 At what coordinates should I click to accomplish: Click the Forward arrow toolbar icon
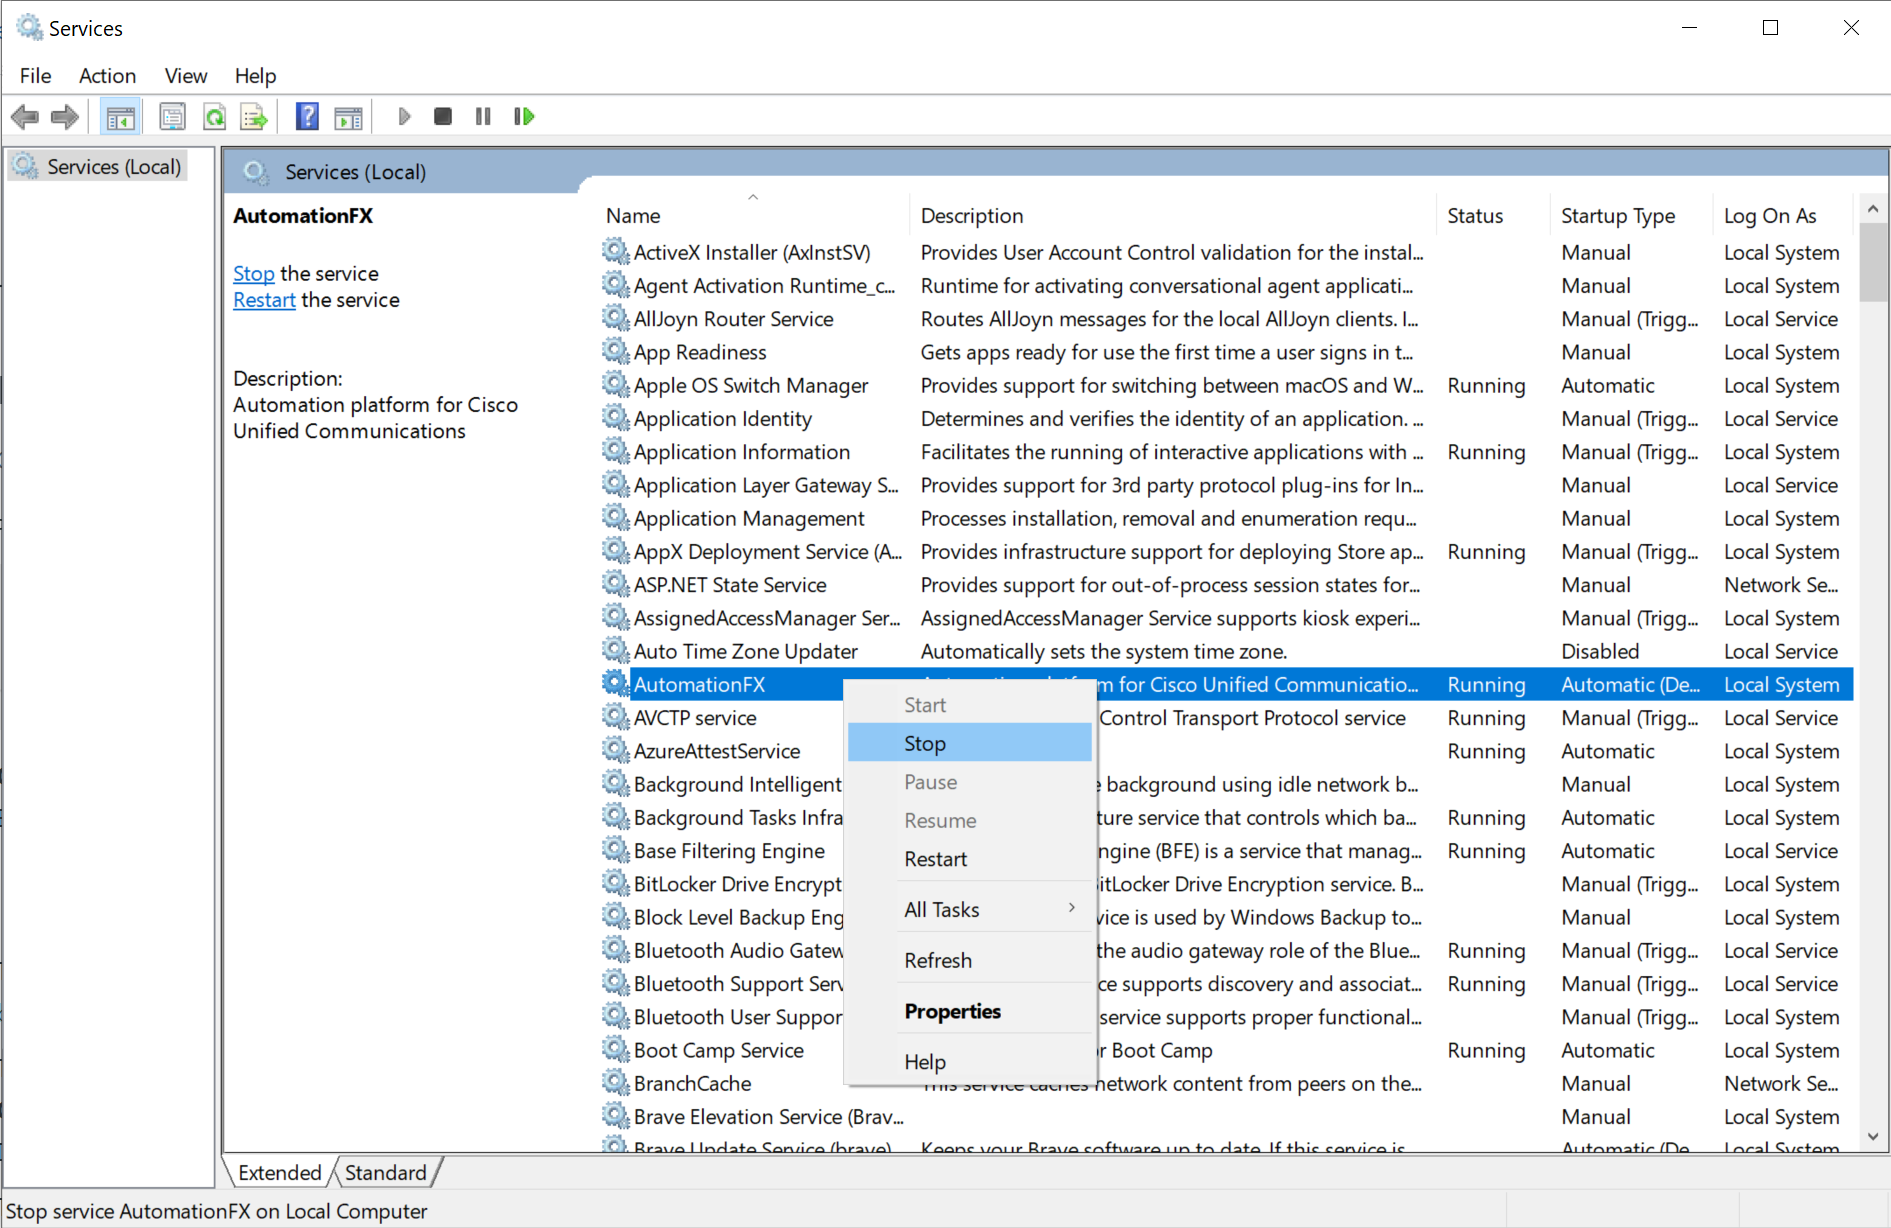tap(65, 117)
